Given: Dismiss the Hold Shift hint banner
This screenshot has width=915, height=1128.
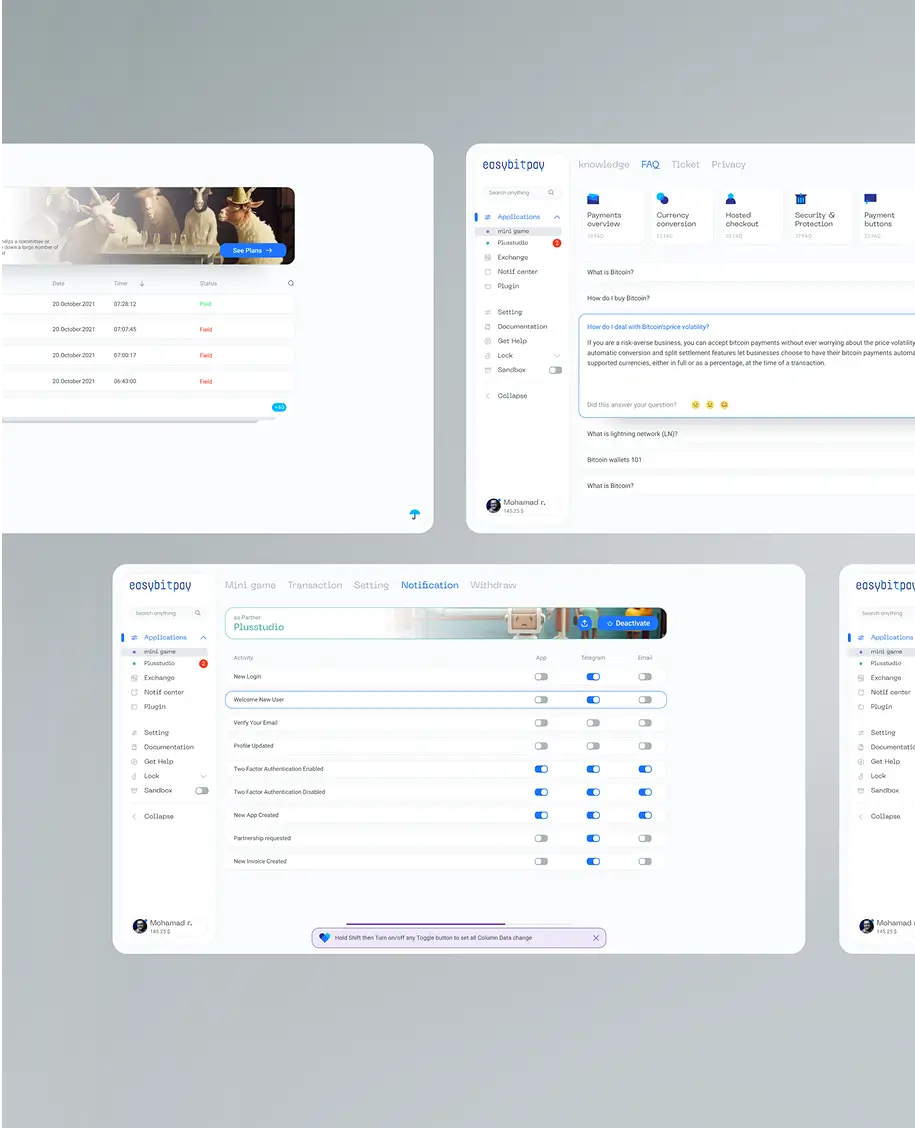Looking at the screenshot, I should pos(596,938).
